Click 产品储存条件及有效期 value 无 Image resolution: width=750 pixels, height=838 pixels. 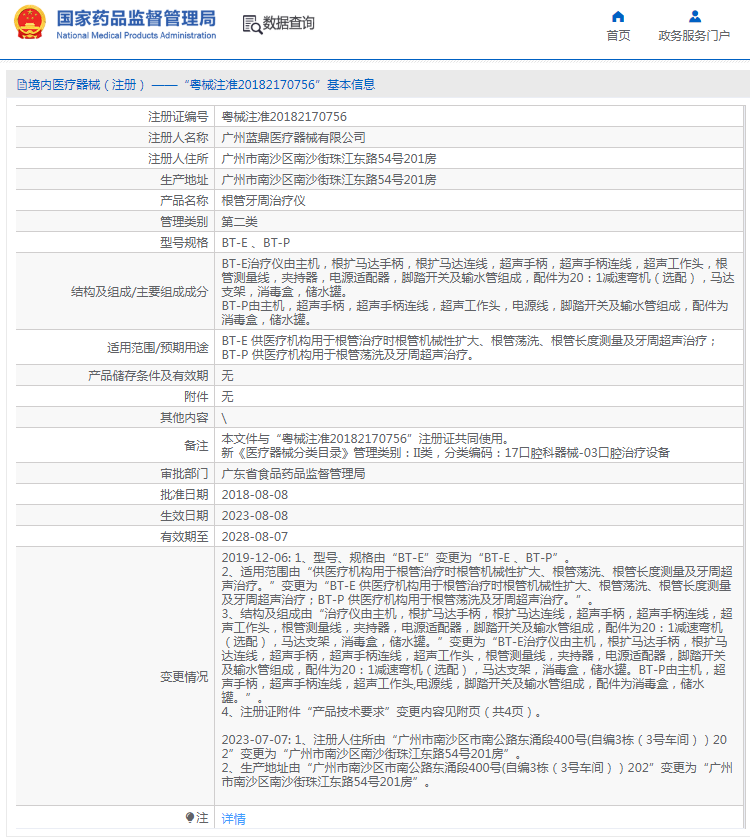[227, 376]
